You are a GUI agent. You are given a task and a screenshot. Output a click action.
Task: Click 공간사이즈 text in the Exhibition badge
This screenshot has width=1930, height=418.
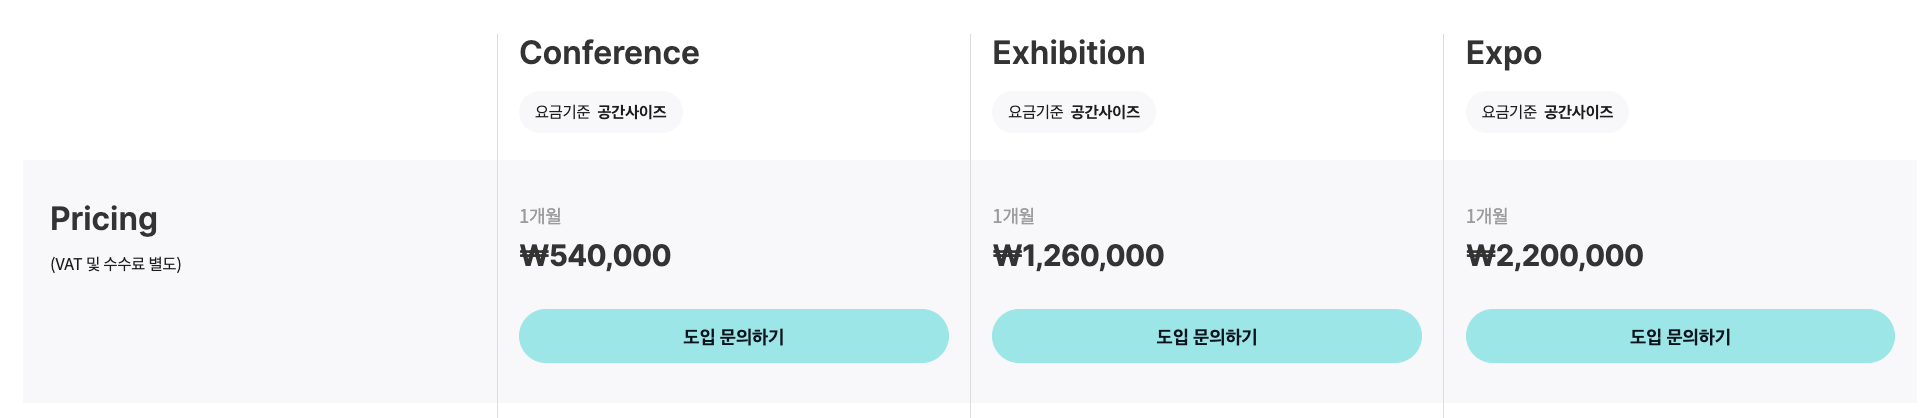pyautogui.click(x=1105, y=112)
